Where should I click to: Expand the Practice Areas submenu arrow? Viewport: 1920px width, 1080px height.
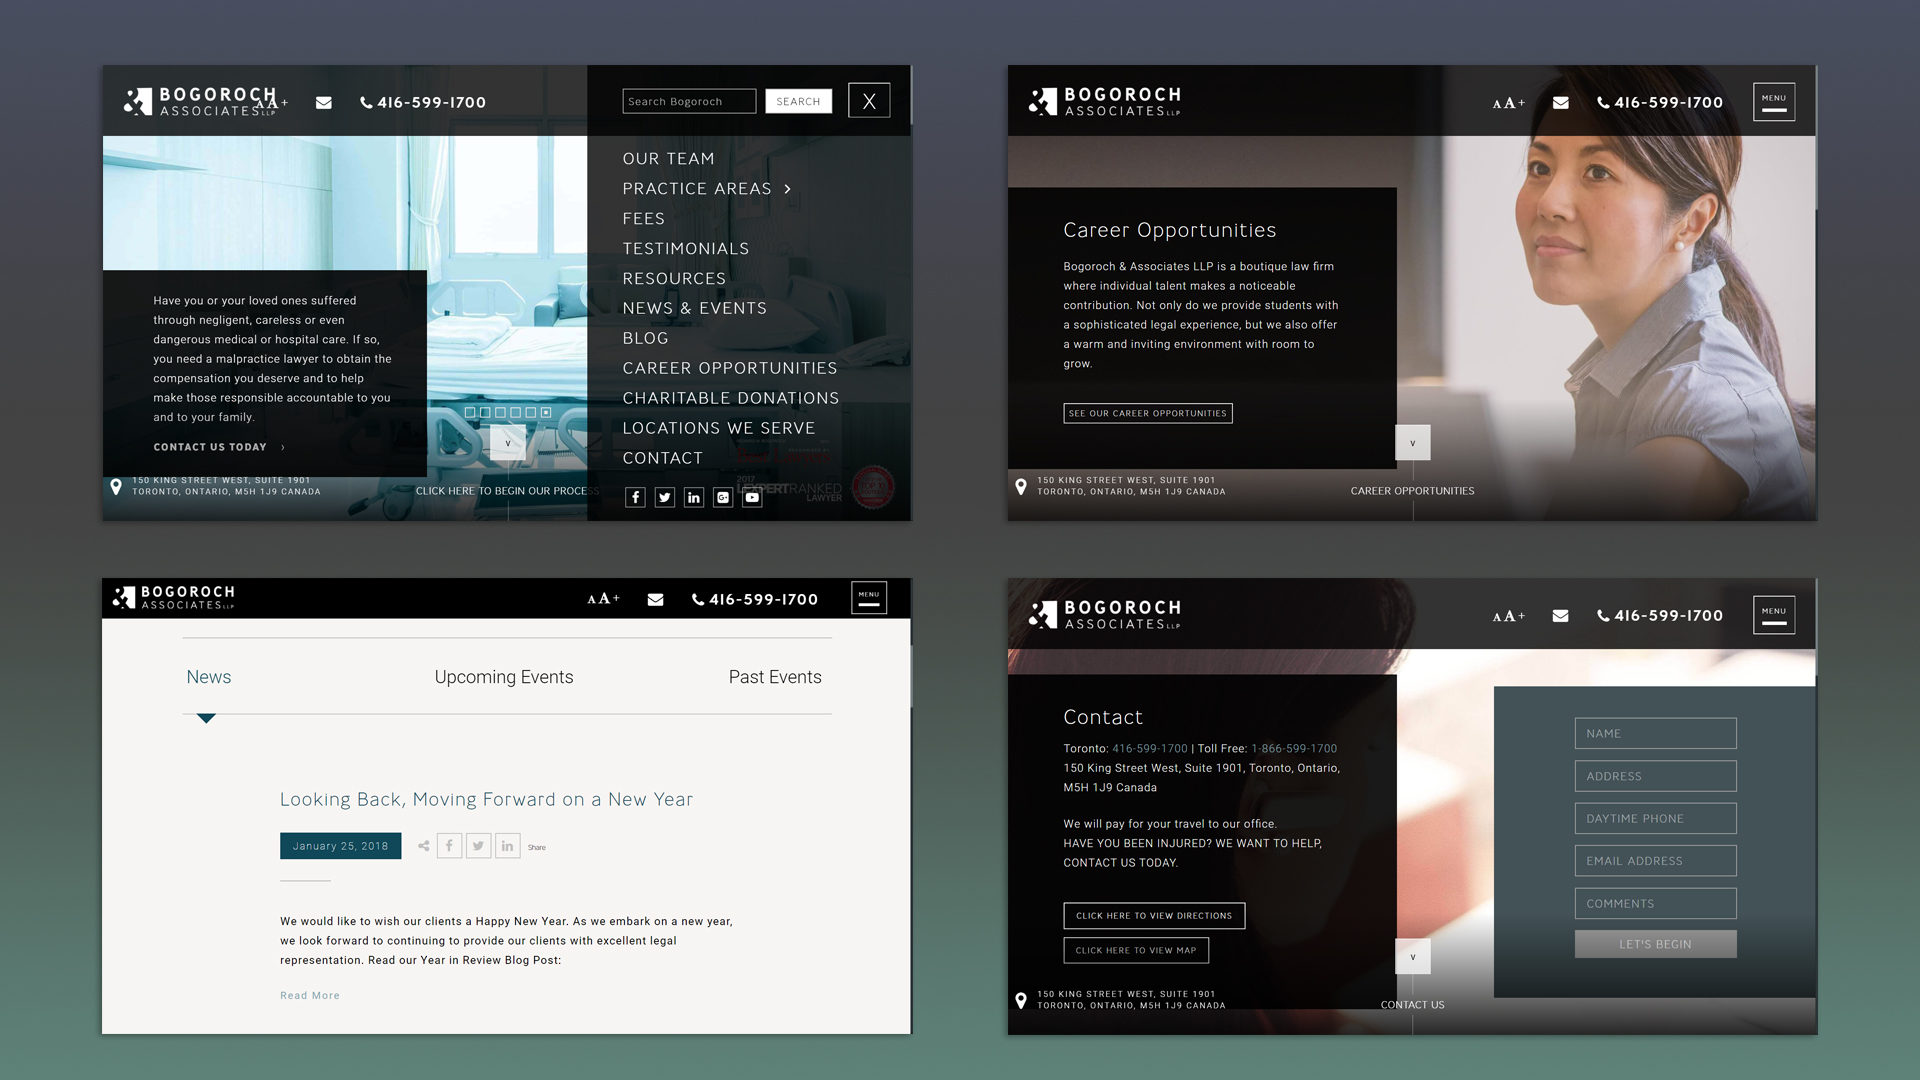point(788,189)
